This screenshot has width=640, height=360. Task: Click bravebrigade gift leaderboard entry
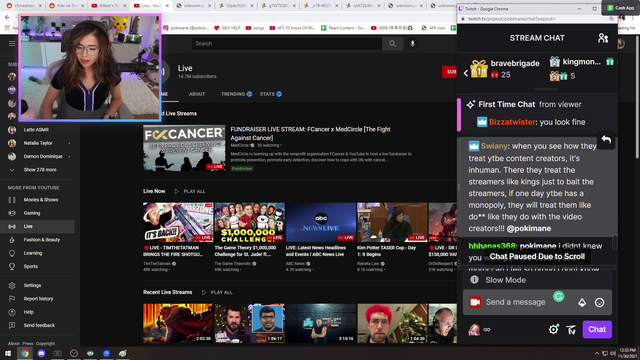point(505,69)
